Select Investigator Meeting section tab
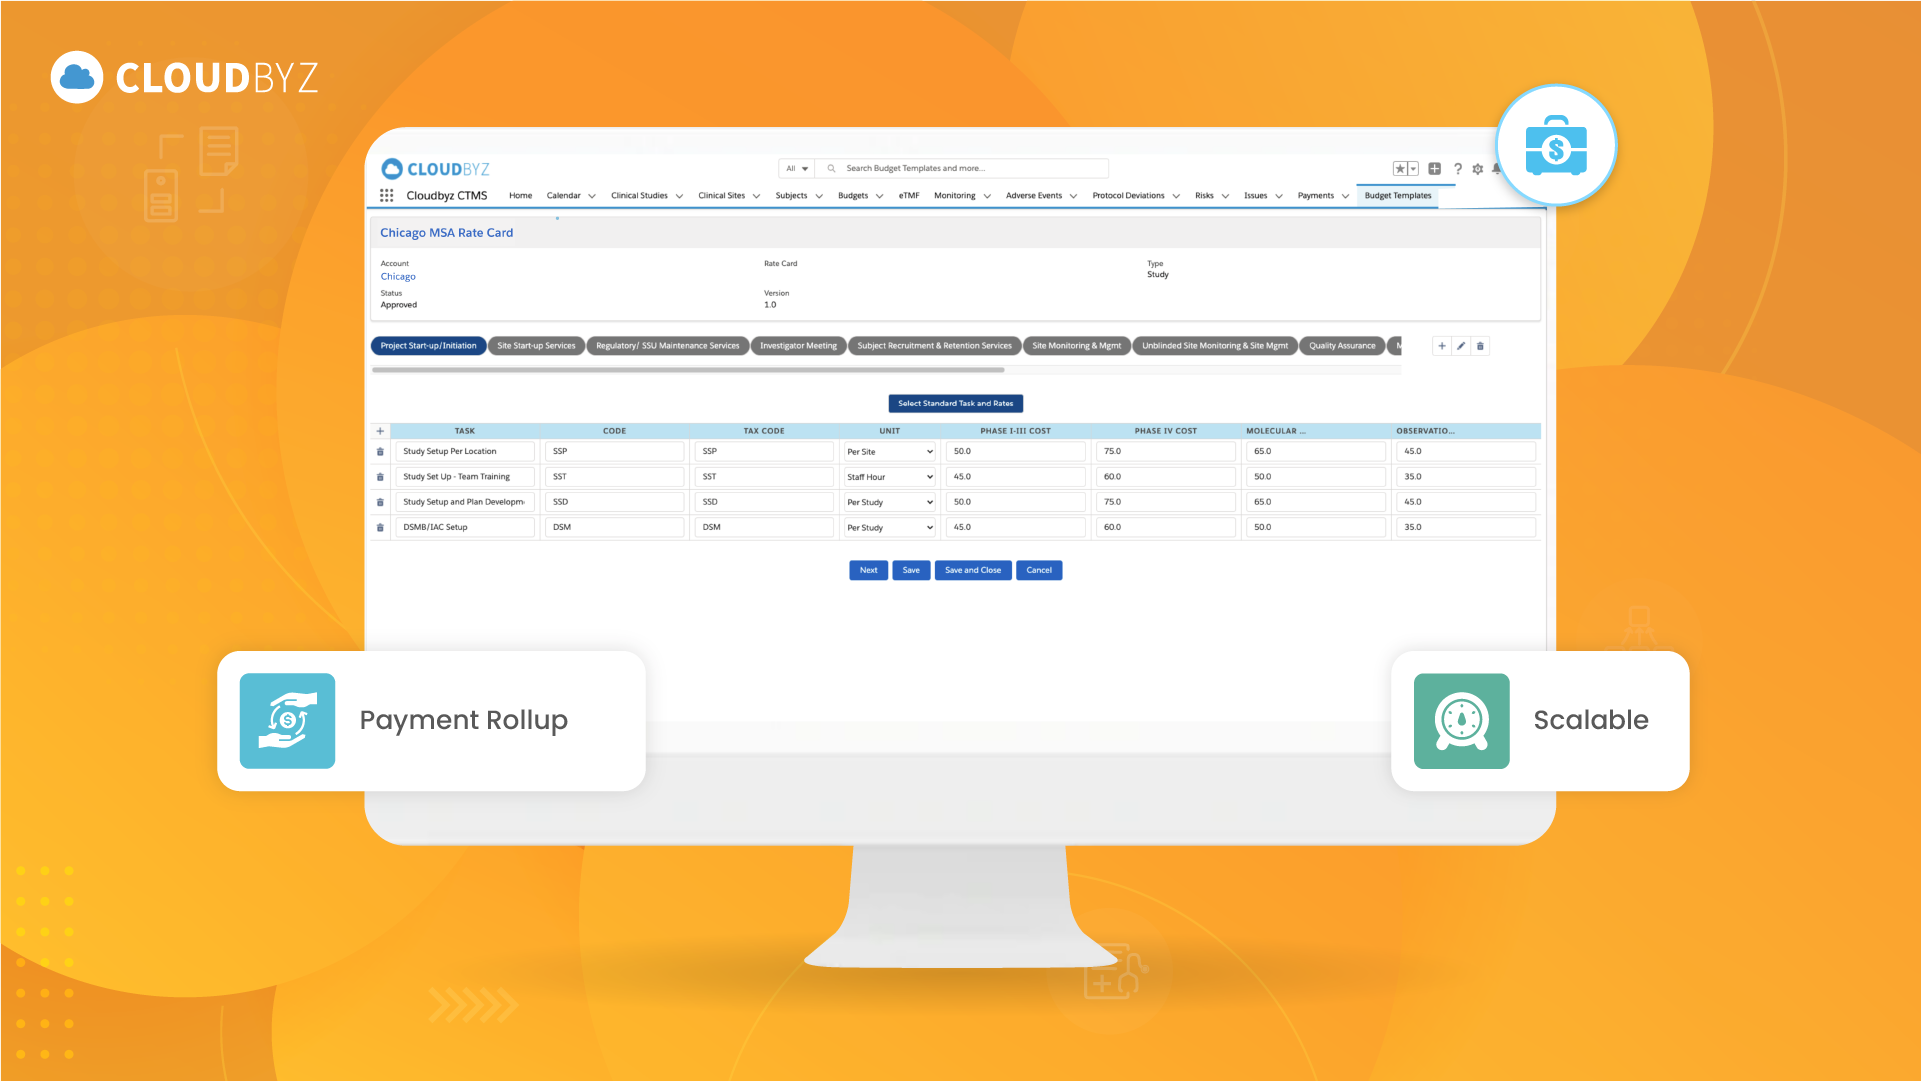 pos(798,346)
